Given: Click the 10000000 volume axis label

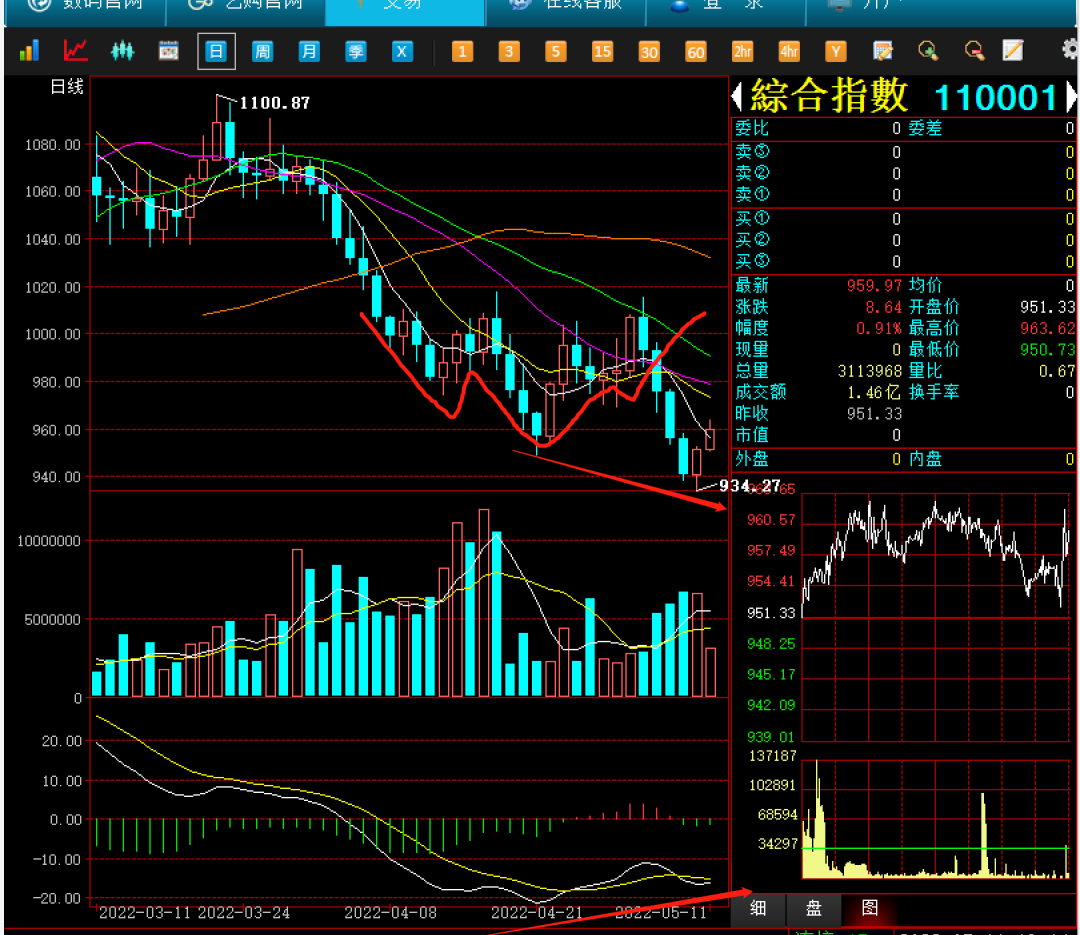Looking at the screenshot, I should [x=49, y=542].
